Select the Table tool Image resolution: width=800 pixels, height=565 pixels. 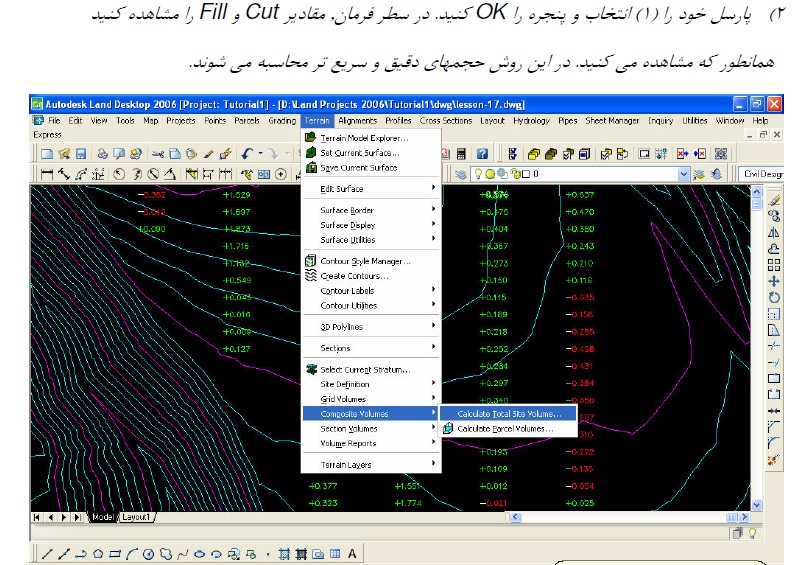click(335, 554)
